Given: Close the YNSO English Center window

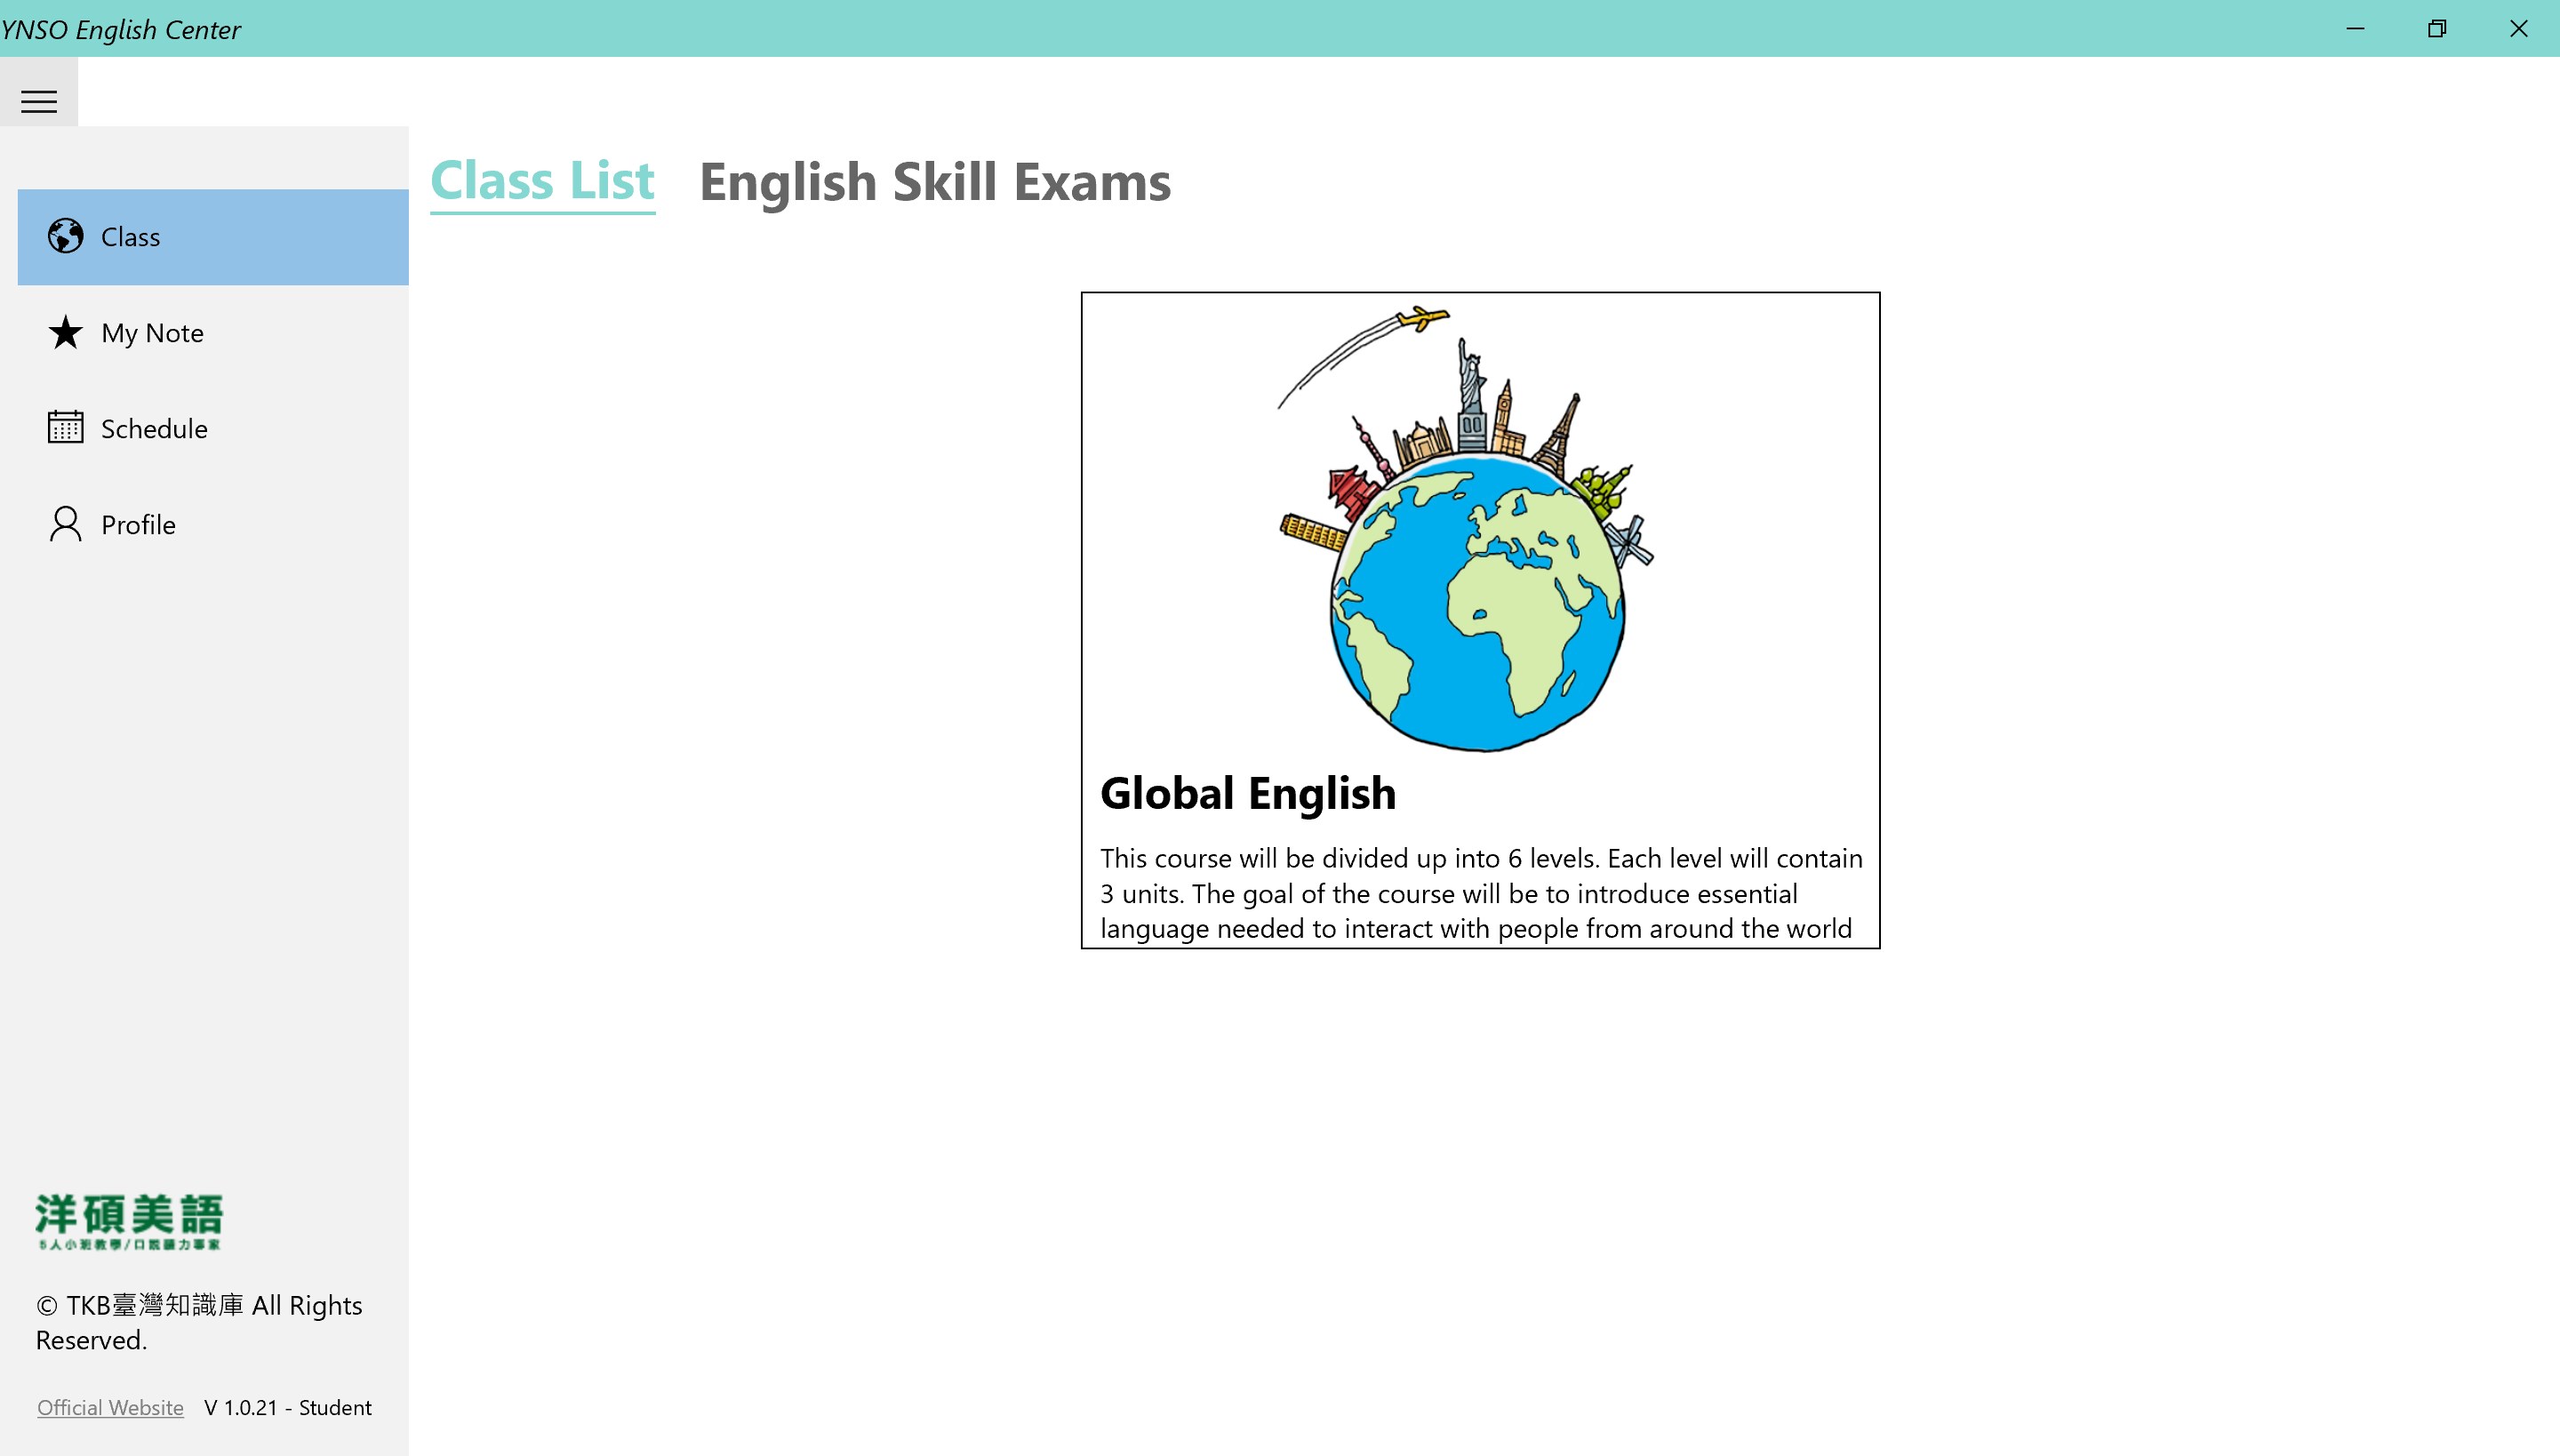Looking at the screenshot, I should pyautogui.click(x=2518, y=28).
